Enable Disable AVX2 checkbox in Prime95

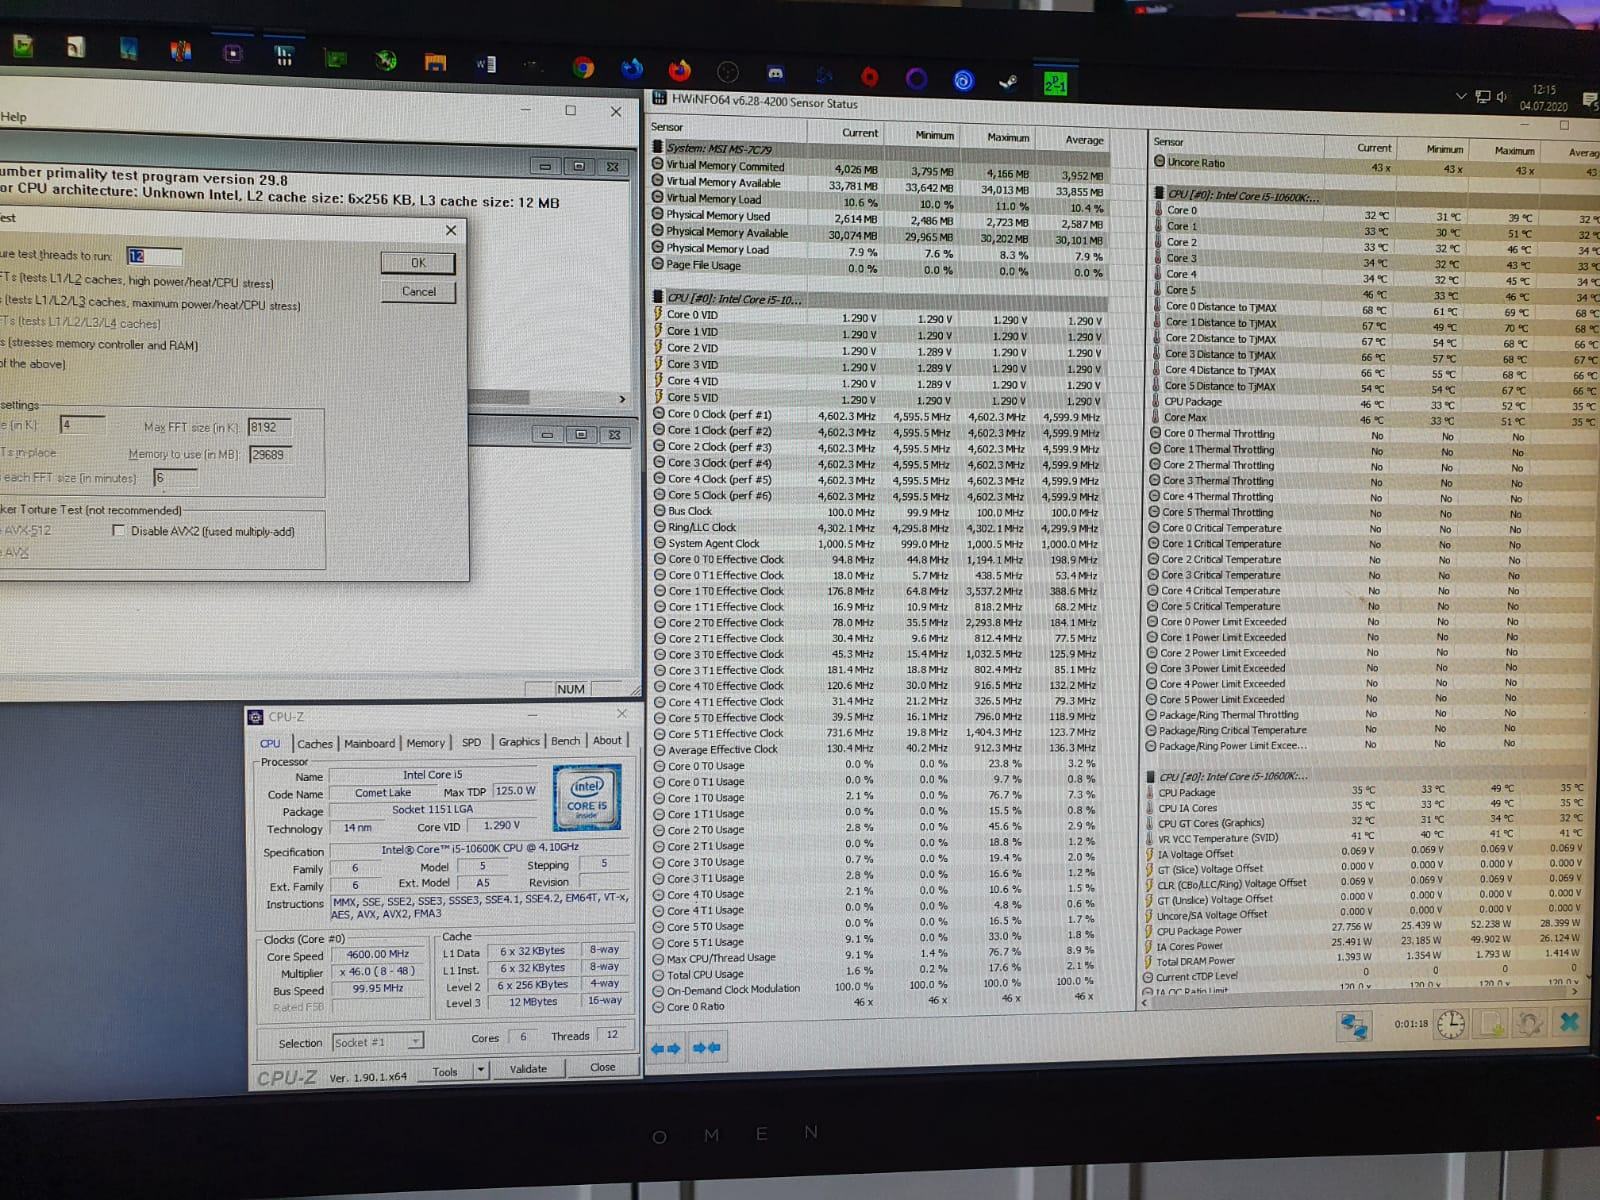click(119, 531)
